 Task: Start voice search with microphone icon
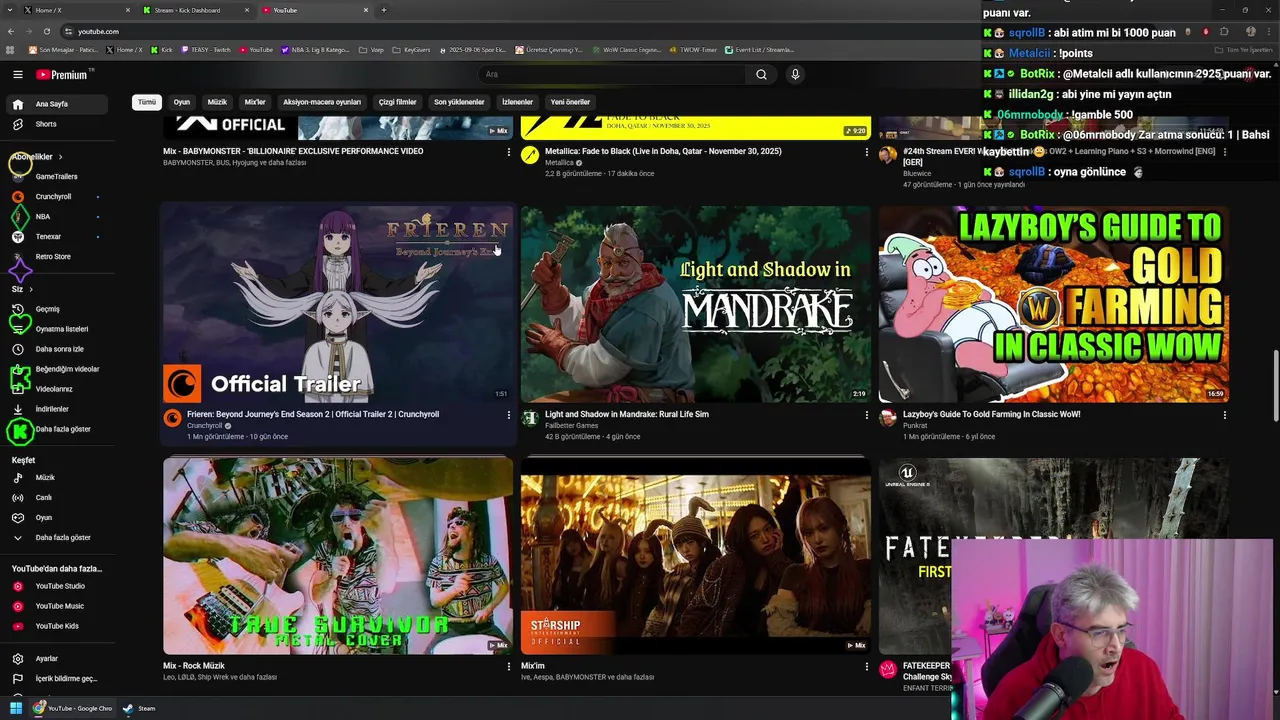(x=795, y=74)
